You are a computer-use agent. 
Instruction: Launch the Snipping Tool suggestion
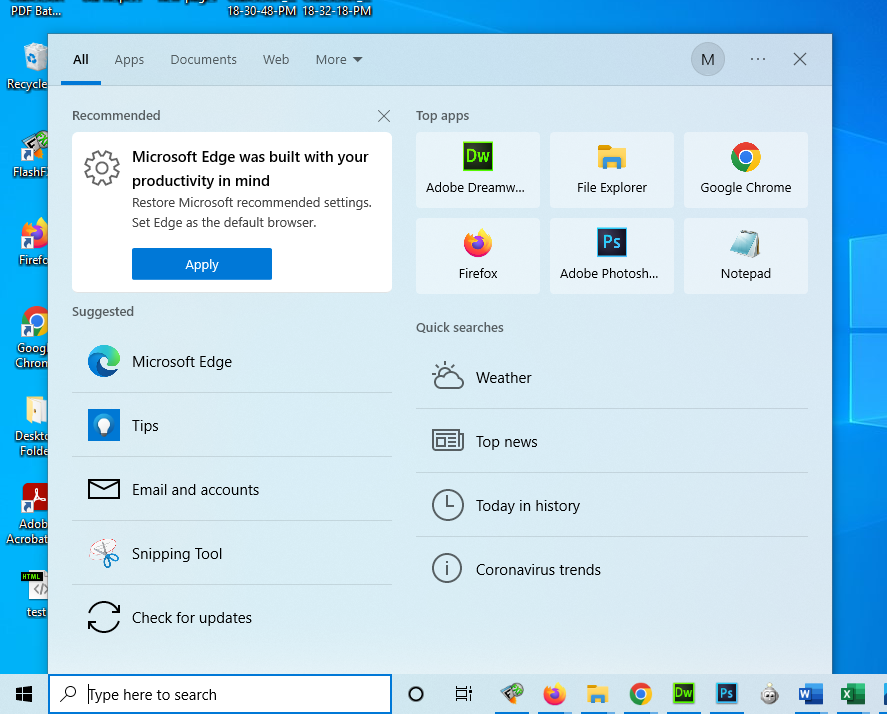[x=232, y=553]
